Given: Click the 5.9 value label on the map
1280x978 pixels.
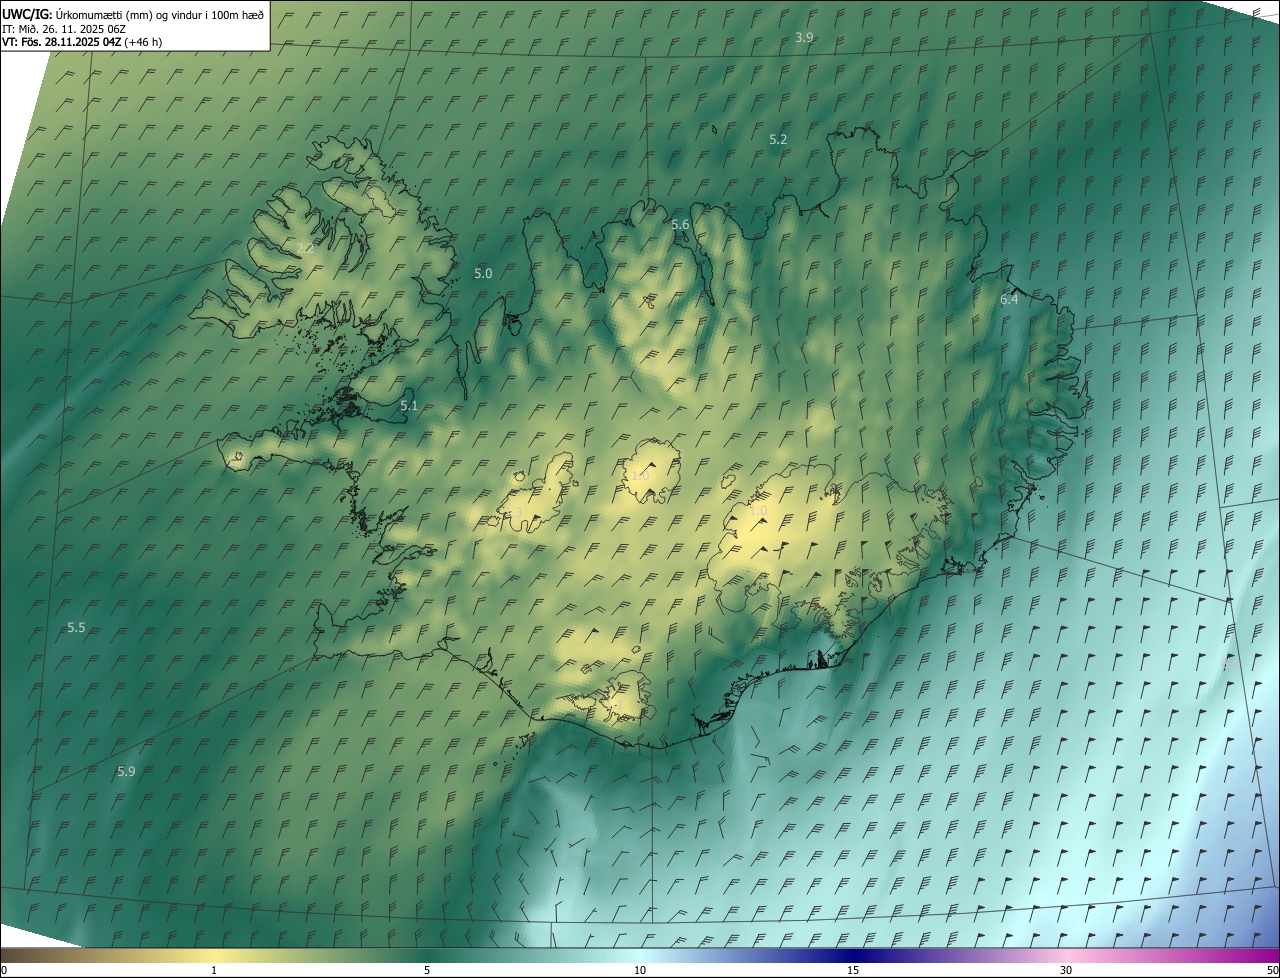Looking at the screenshot, I should click(126, 771).
